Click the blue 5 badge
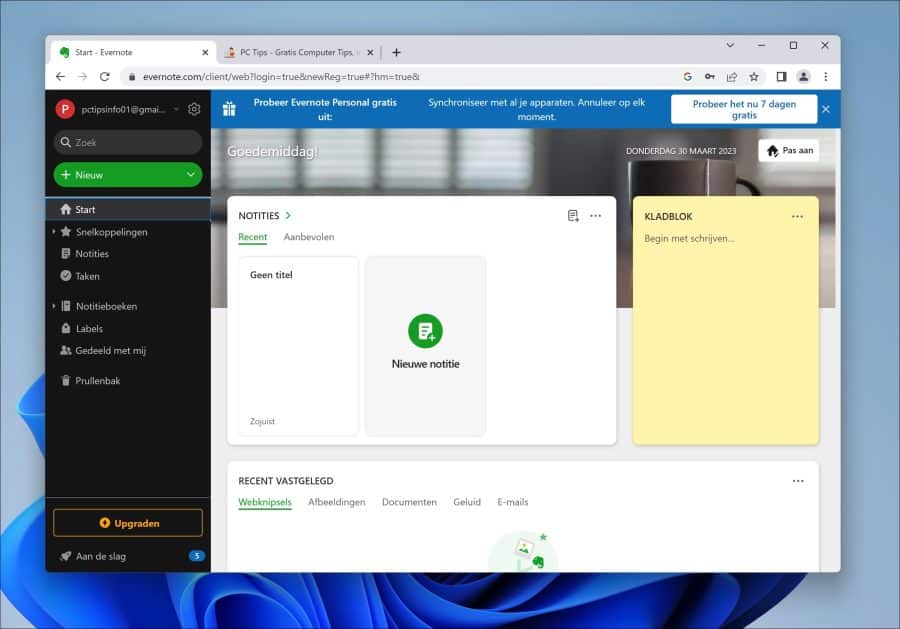The image size is (900, 629). coord(196,556)
